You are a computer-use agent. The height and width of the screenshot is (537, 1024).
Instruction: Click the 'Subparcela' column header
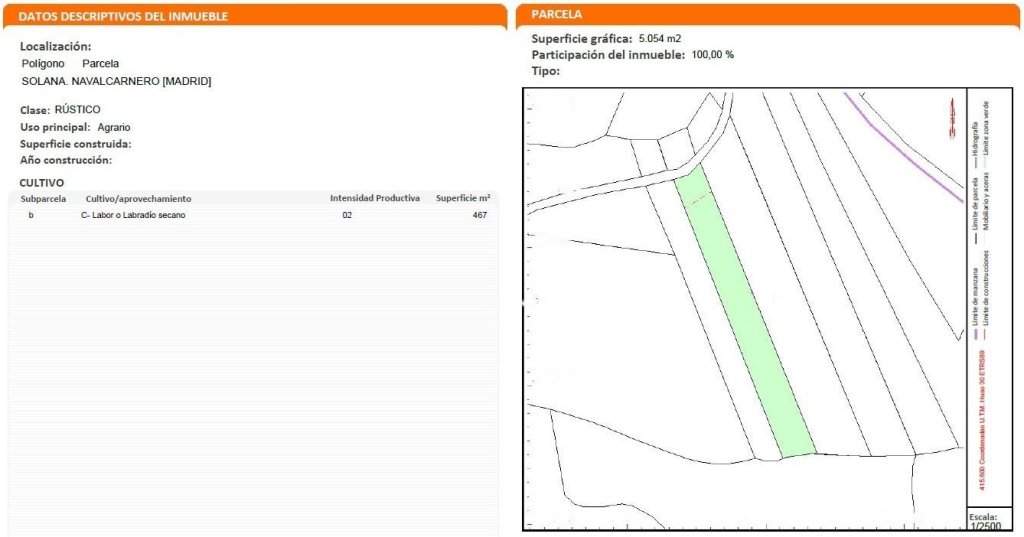coord(43,199)
